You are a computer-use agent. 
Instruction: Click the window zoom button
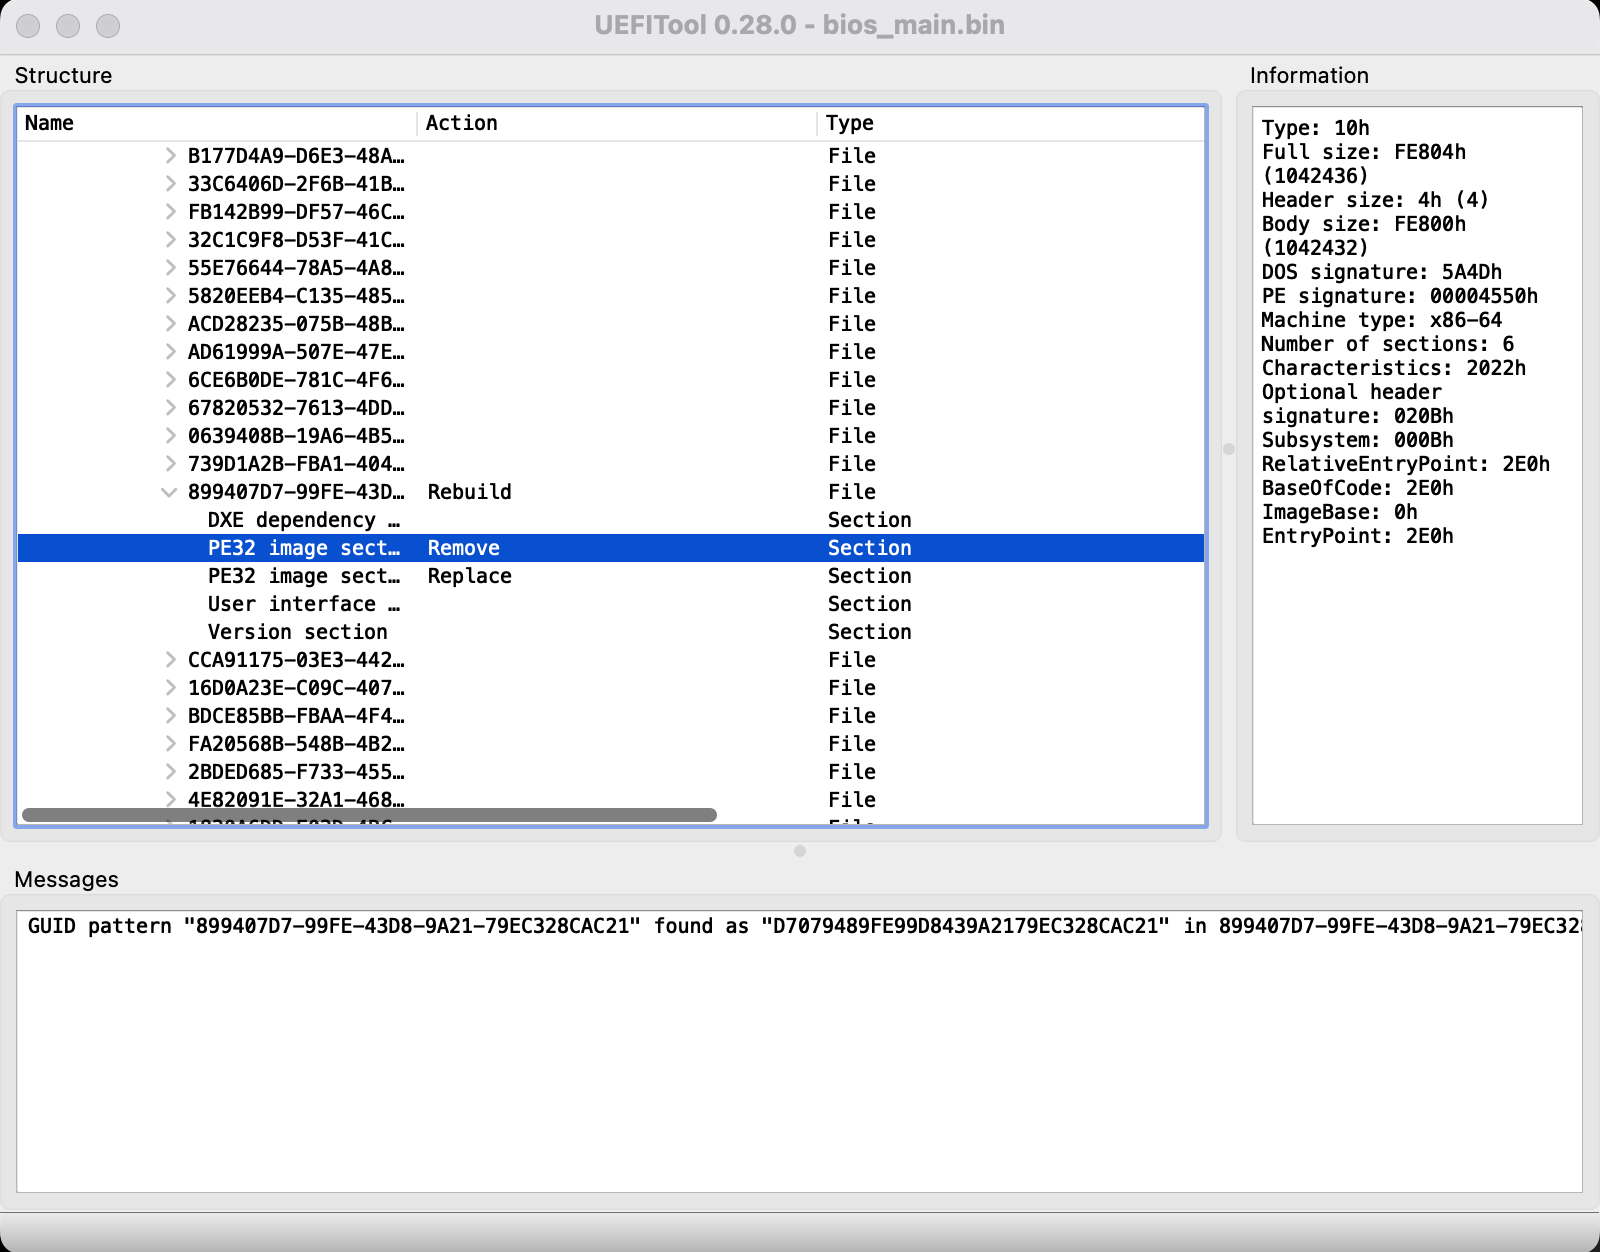click(108, 26)
